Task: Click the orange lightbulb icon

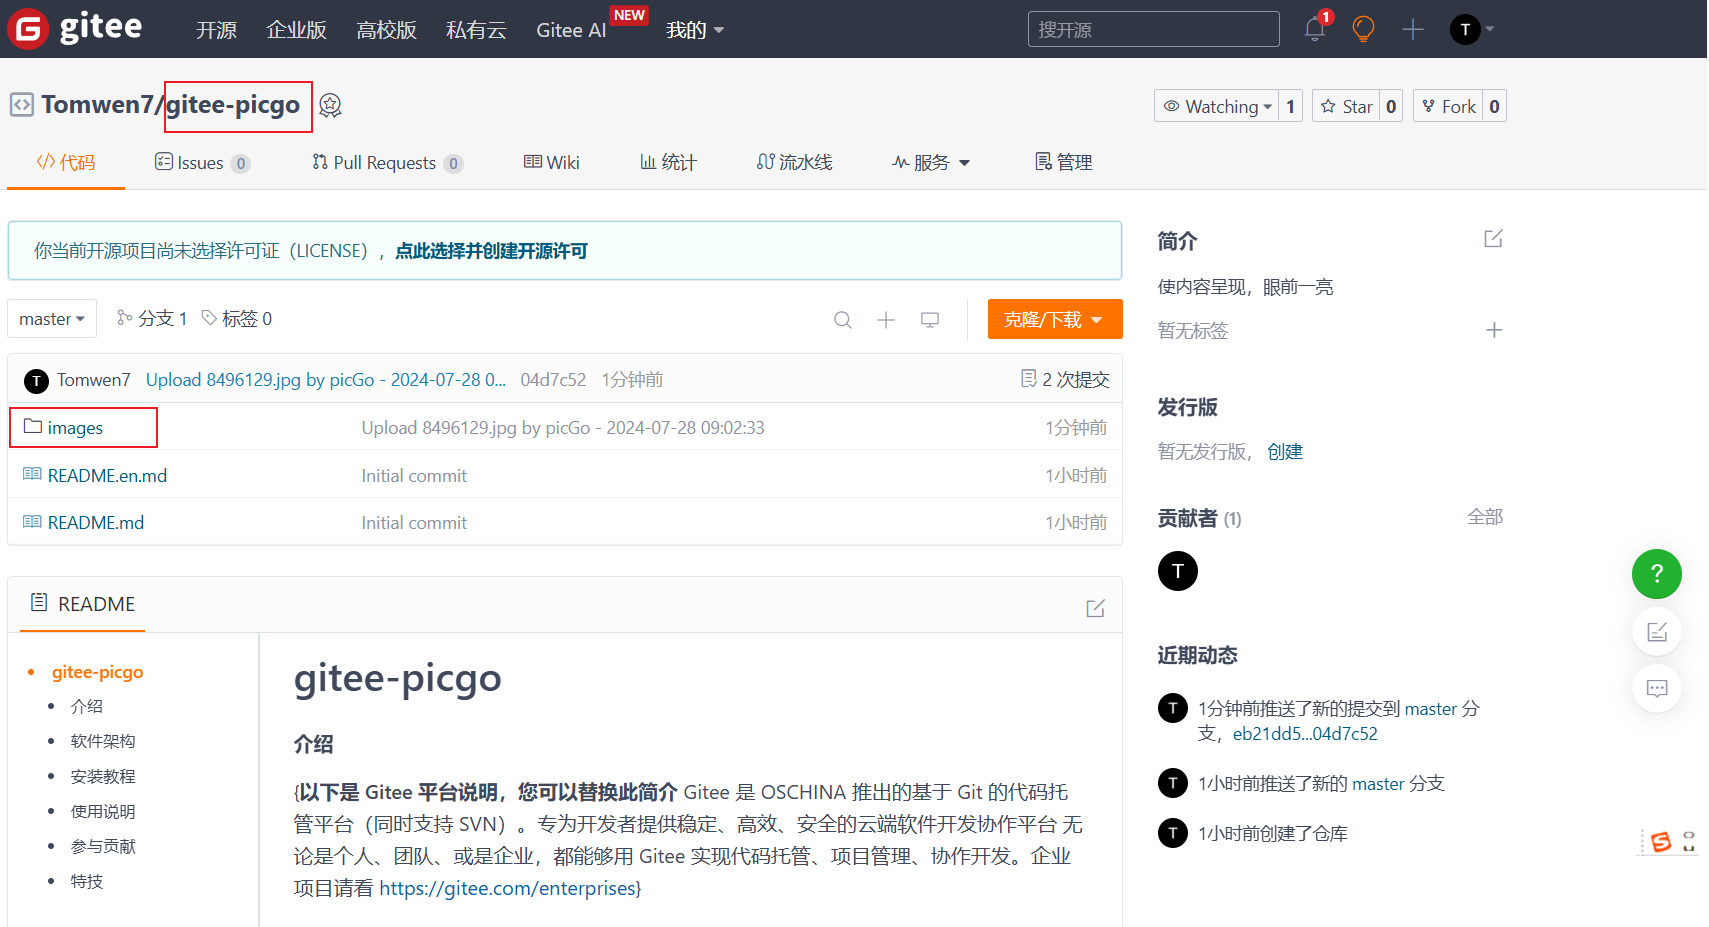Action: point(1363,29)
